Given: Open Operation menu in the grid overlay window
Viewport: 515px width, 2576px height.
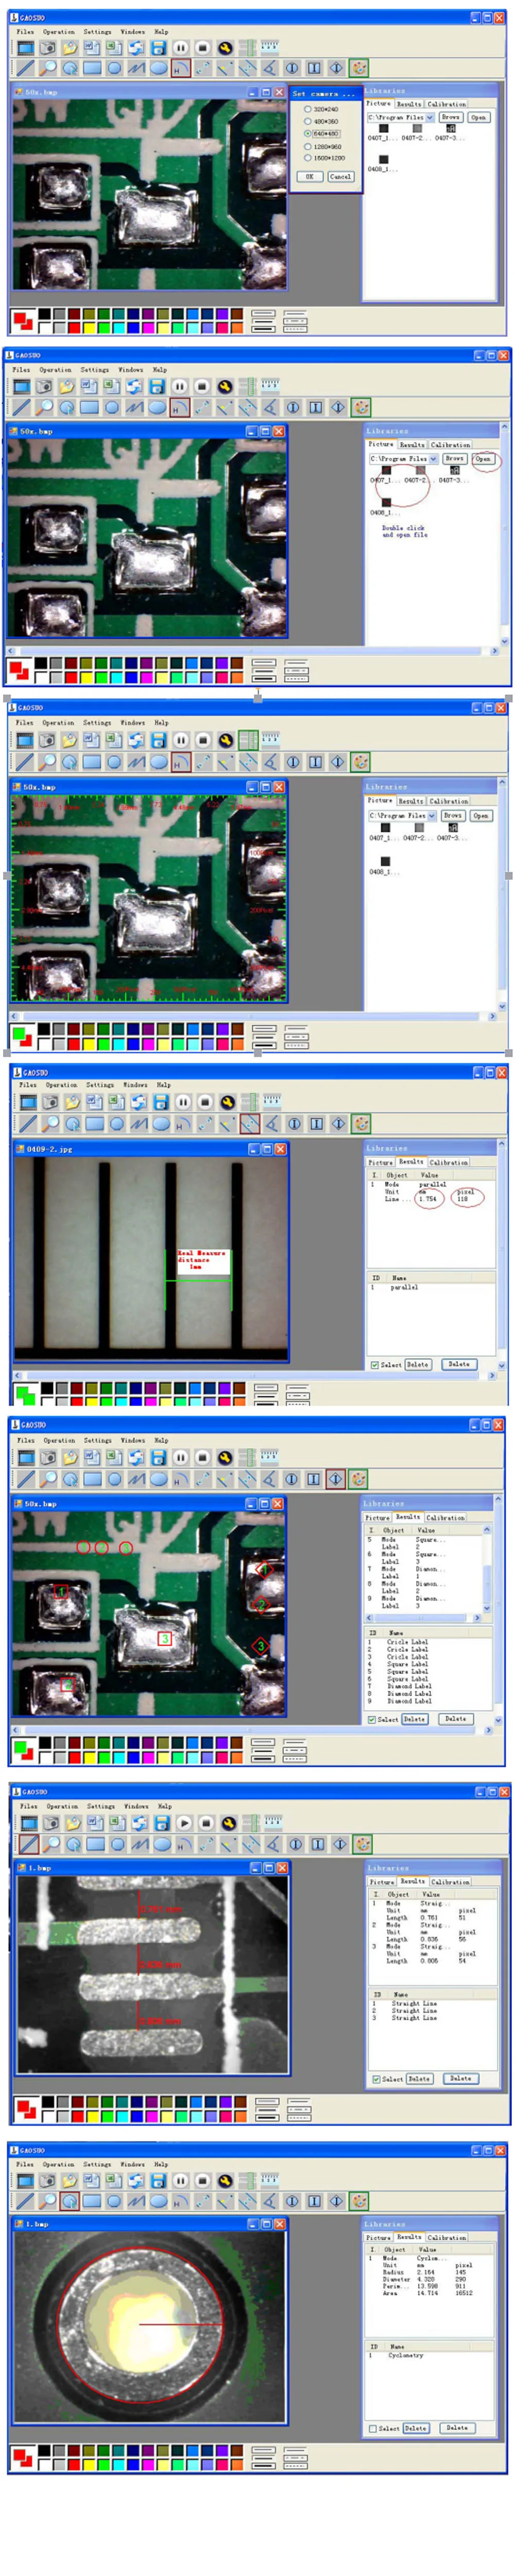Looking at the screenshot, I should pos(58,722).
